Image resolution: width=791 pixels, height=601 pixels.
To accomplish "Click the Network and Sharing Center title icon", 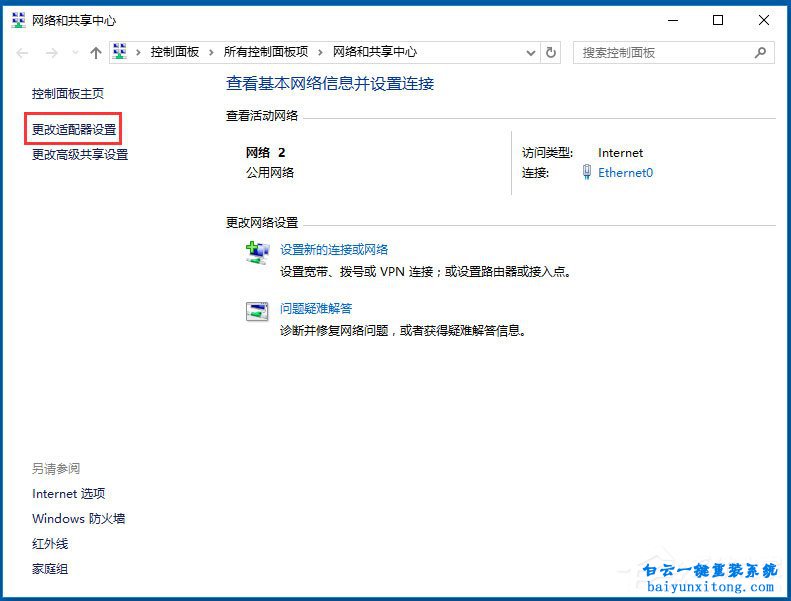I will pos(18,20).
